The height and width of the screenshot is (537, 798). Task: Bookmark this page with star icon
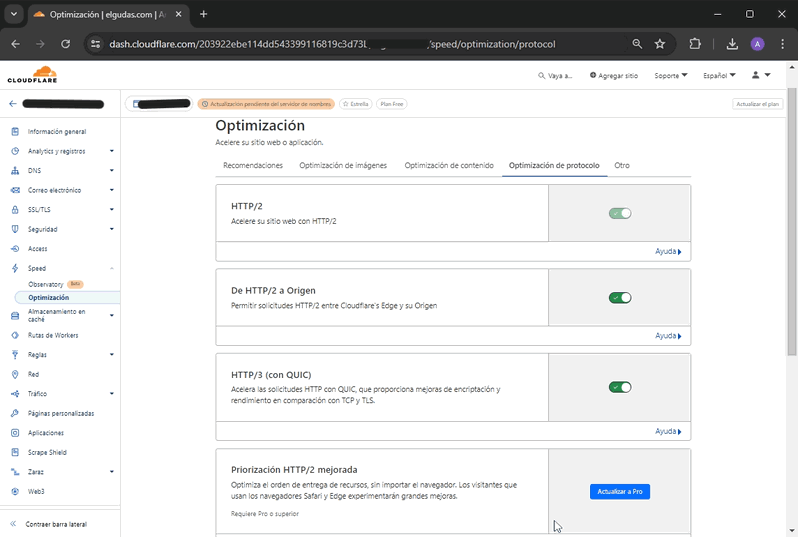(660, 44)
